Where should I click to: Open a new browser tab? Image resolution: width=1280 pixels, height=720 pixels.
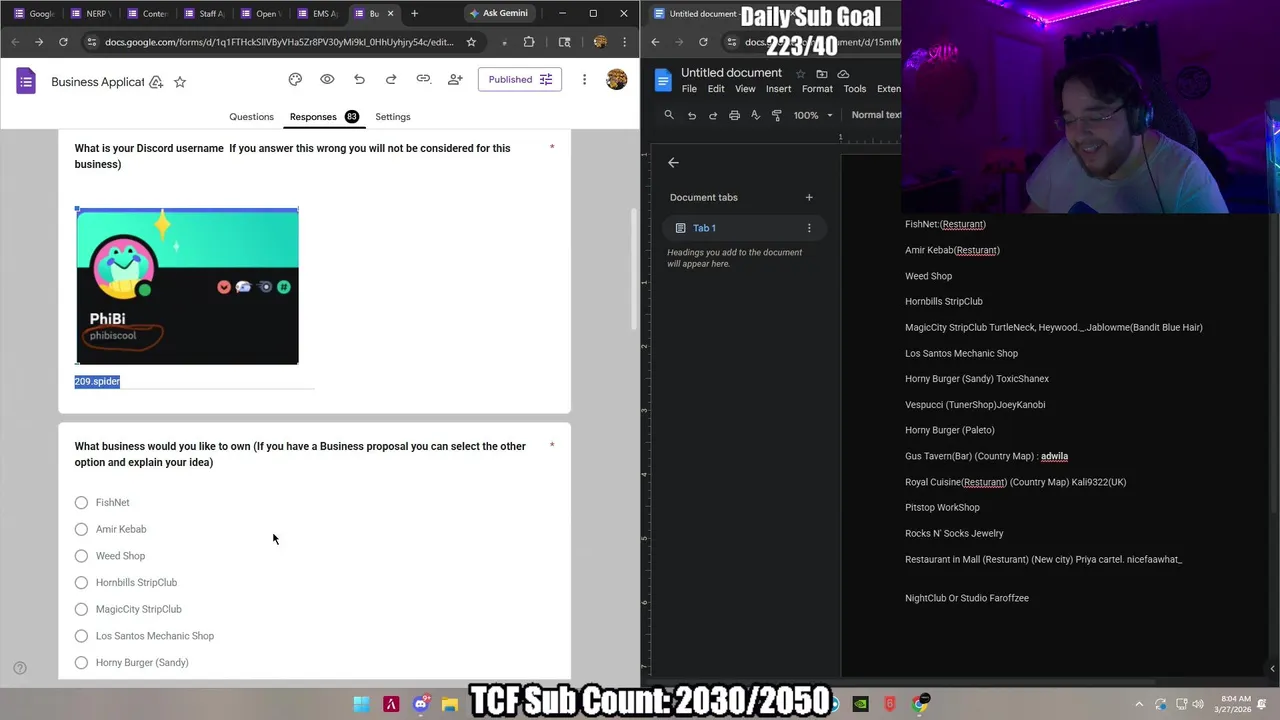pos(415,13)
